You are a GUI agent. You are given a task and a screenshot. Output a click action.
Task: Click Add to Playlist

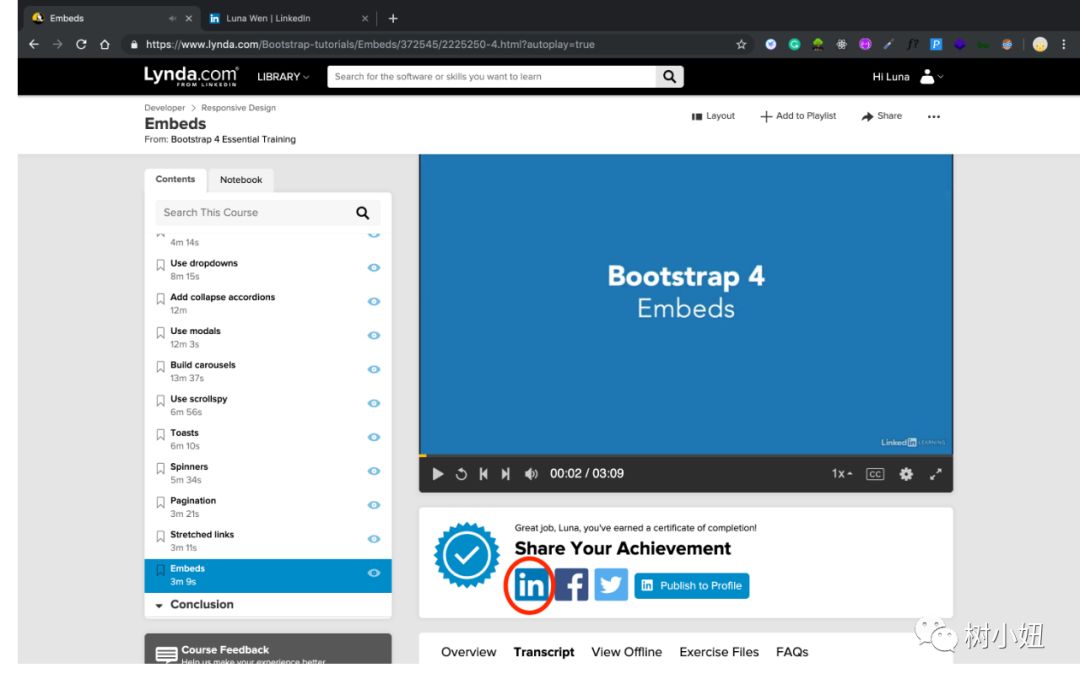click(798, 116)
